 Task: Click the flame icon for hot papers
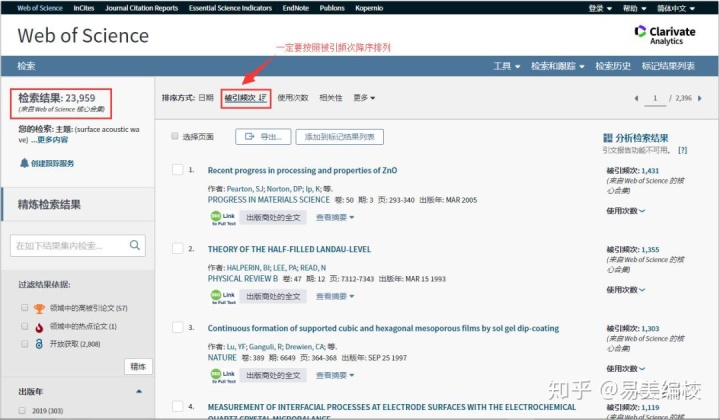39,327
